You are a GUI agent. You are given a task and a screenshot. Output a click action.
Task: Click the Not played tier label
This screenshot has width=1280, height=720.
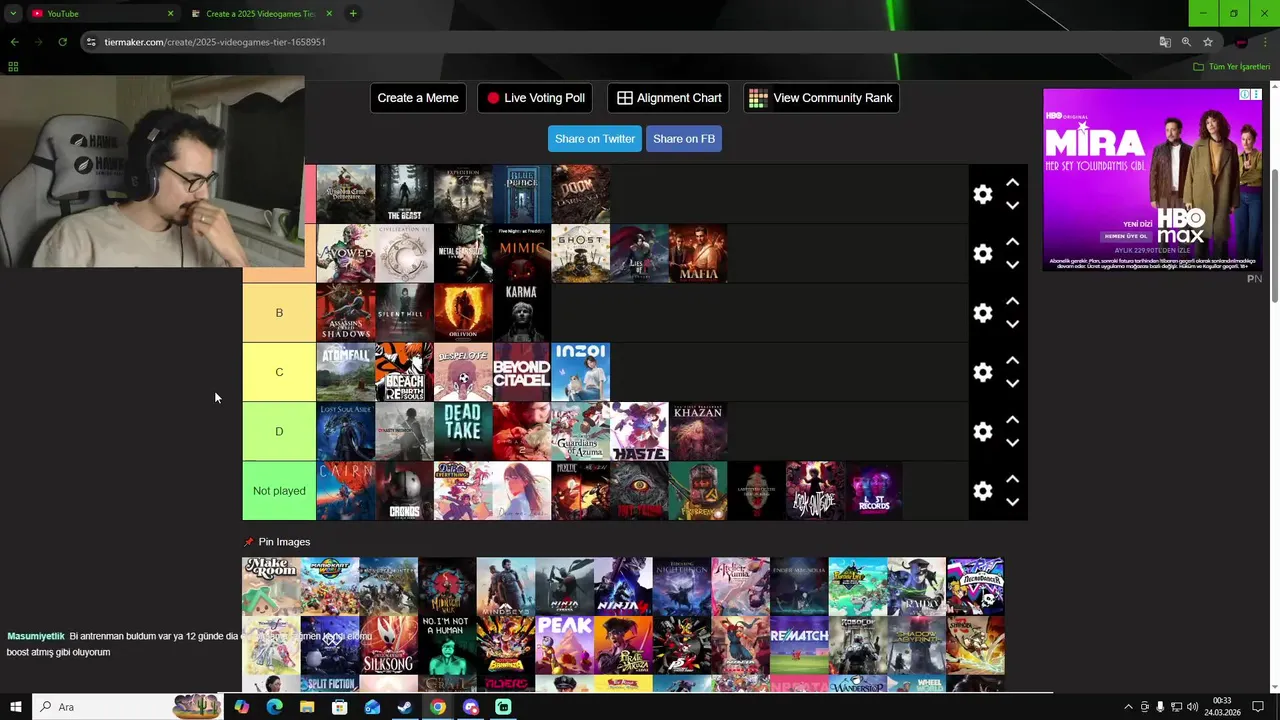tap(279, 491)
